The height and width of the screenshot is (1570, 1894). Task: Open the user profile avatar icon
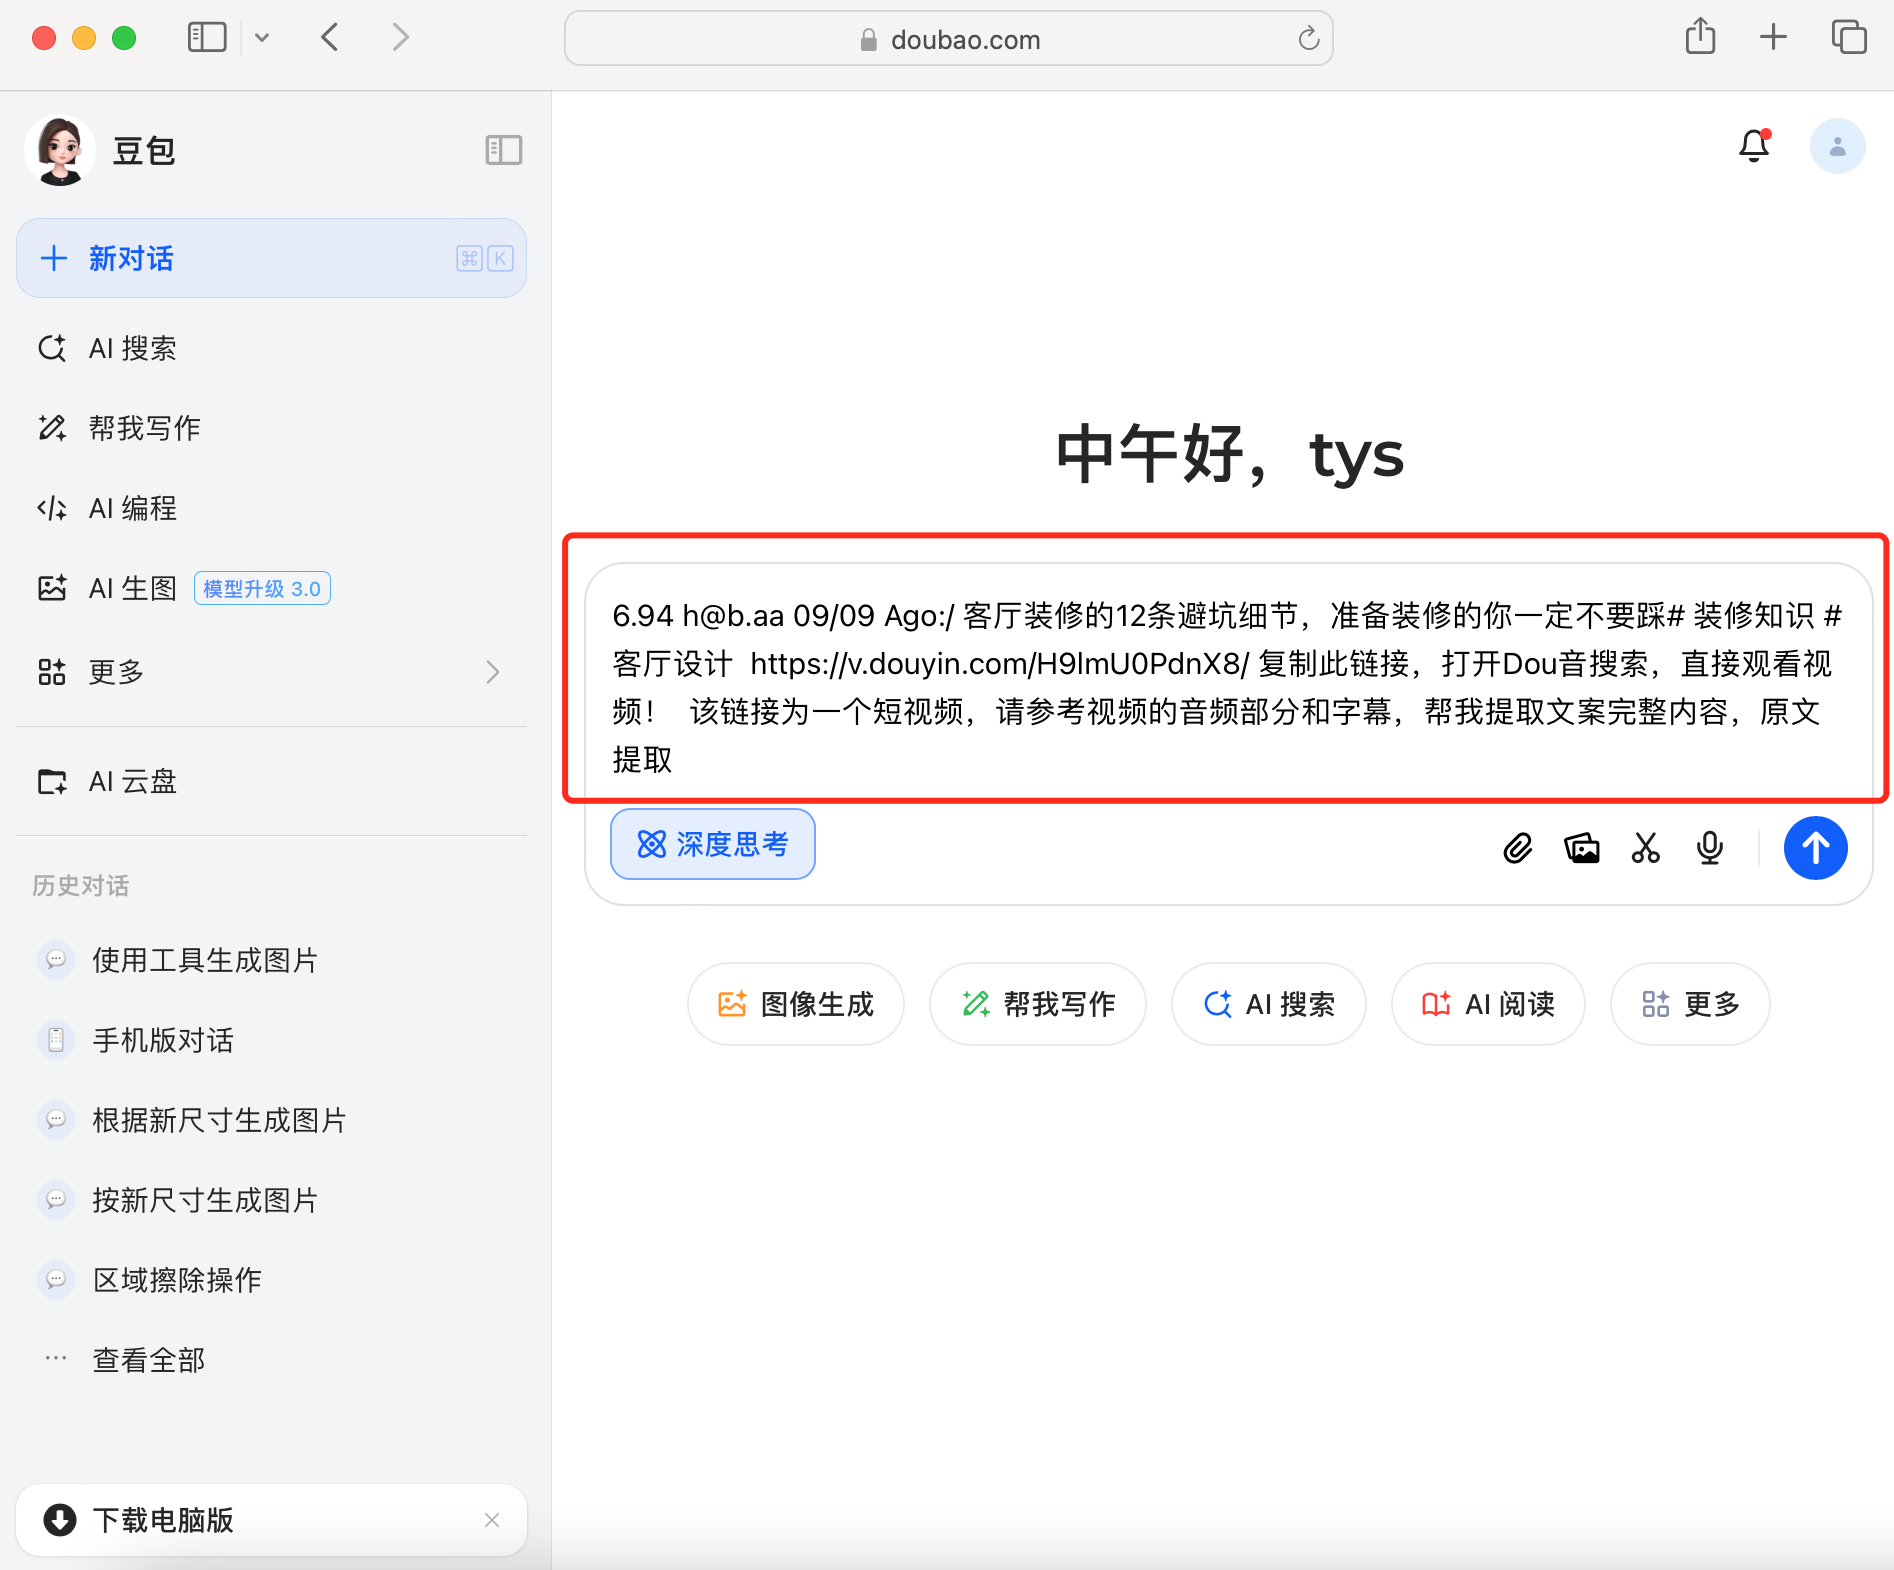[x=1837, y=146]
